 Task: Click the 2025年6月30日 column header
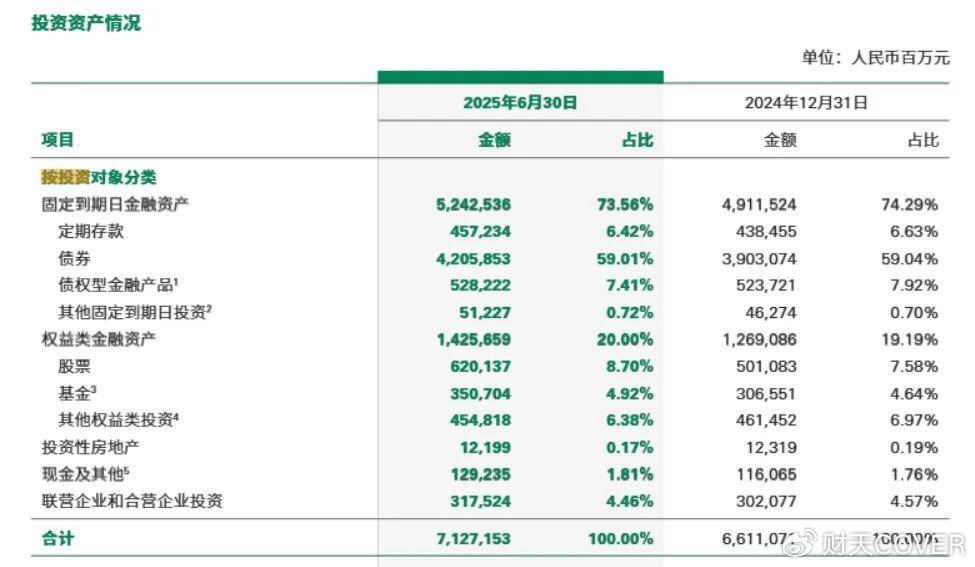pyautogui.click(x=520, y=102)
